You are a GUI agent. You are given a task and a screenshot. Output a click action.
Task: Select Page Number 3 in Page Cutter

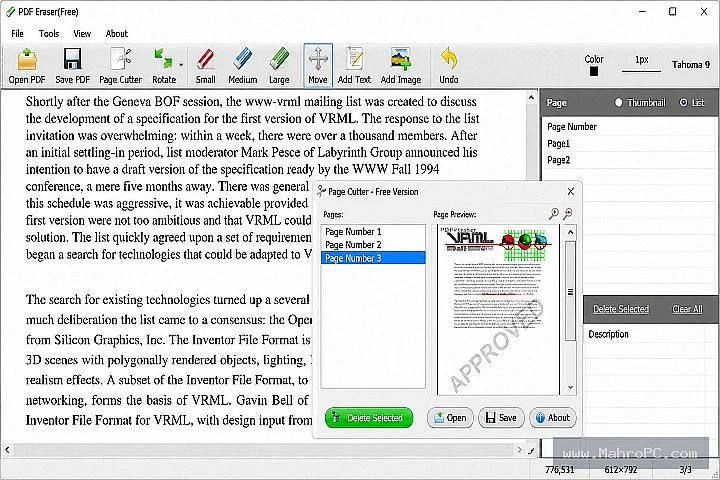[373, 258]
